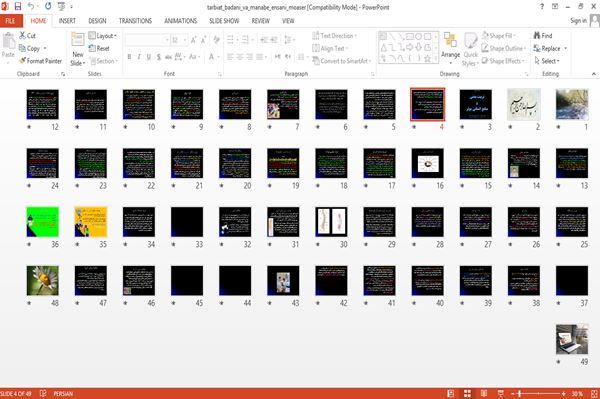Select Format Painter tool
Screen dimensions: 600x399
pyautogui.click(x=41, y=61)
